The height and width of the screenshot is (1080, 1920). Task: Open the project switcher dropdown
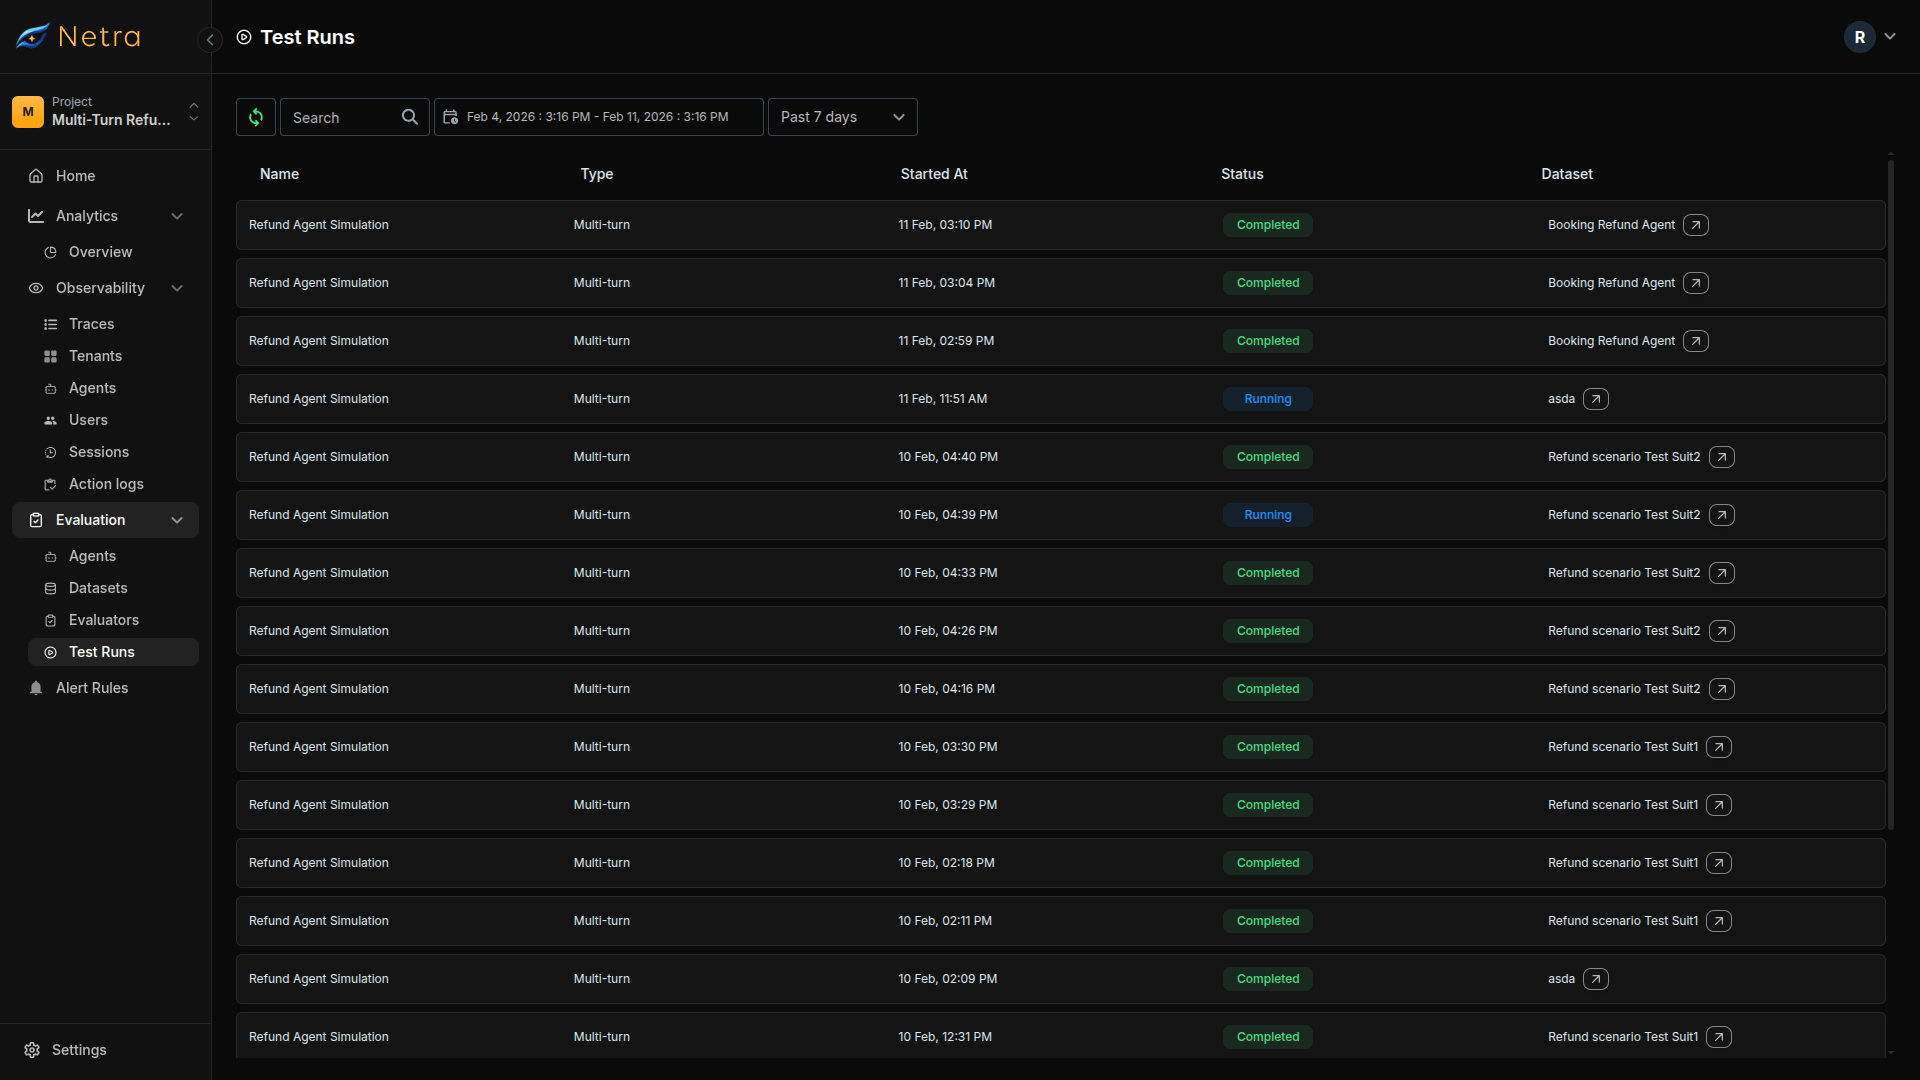[194, 112]
